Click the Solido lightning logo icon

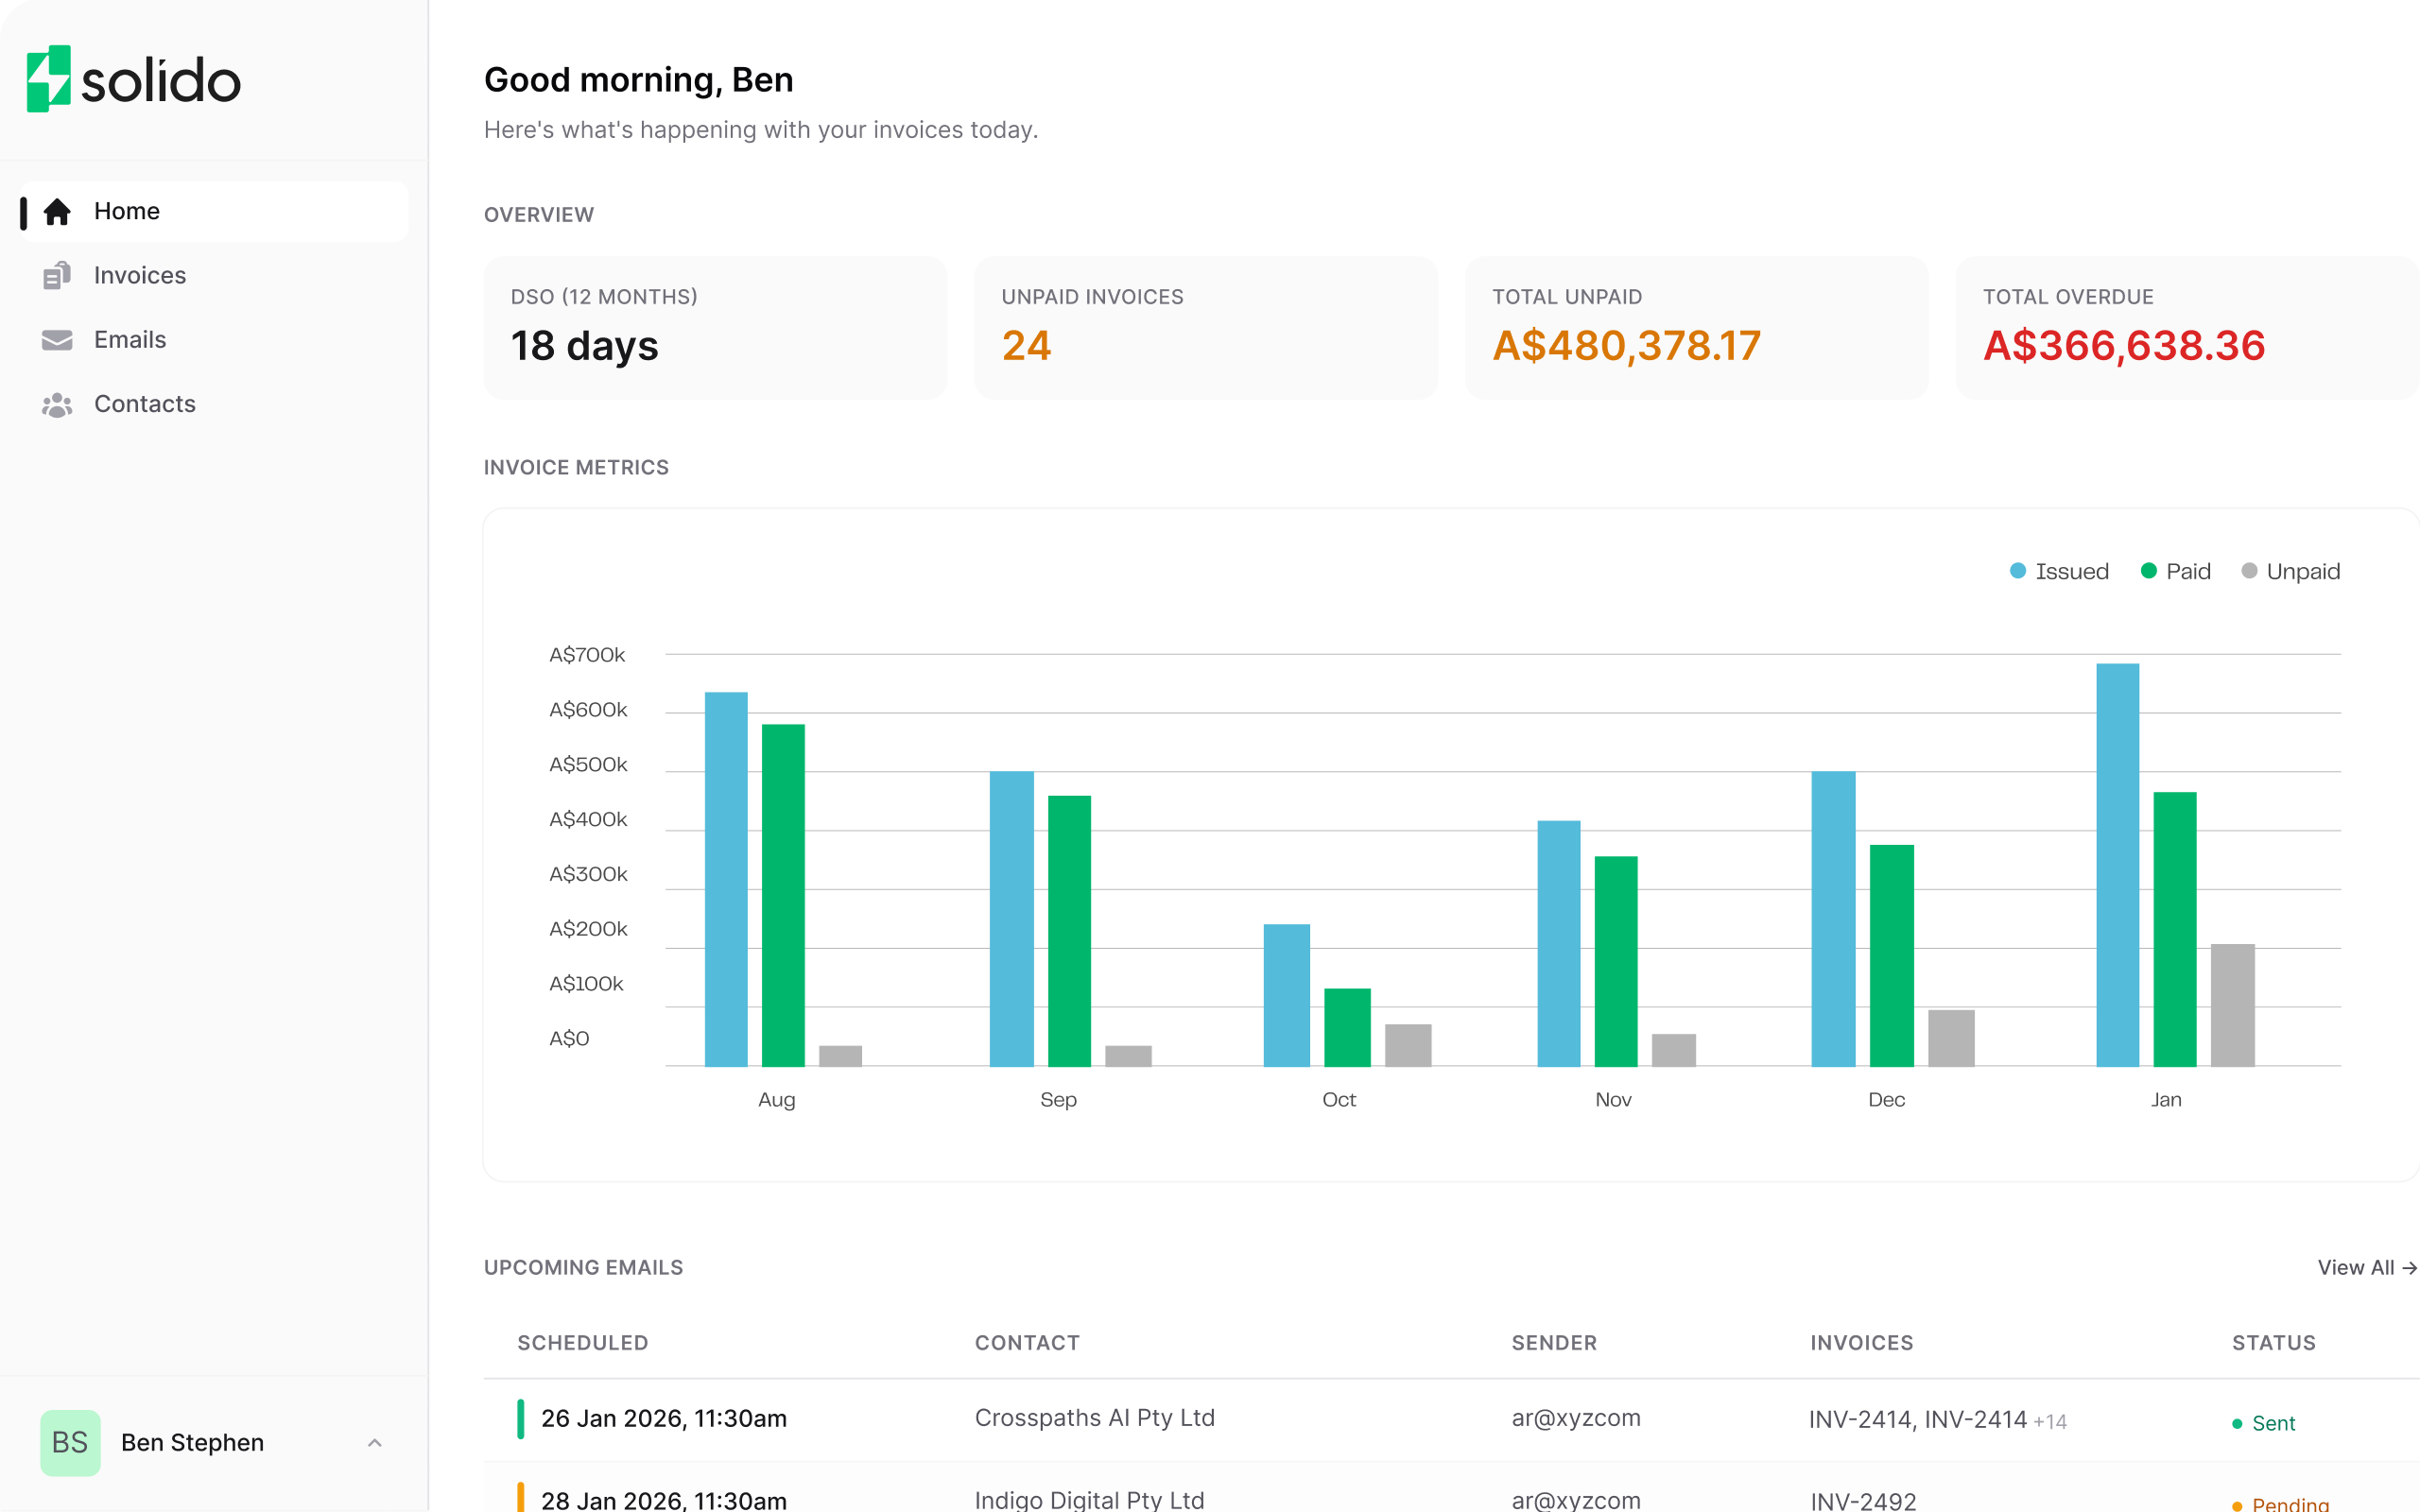(48, 79)
